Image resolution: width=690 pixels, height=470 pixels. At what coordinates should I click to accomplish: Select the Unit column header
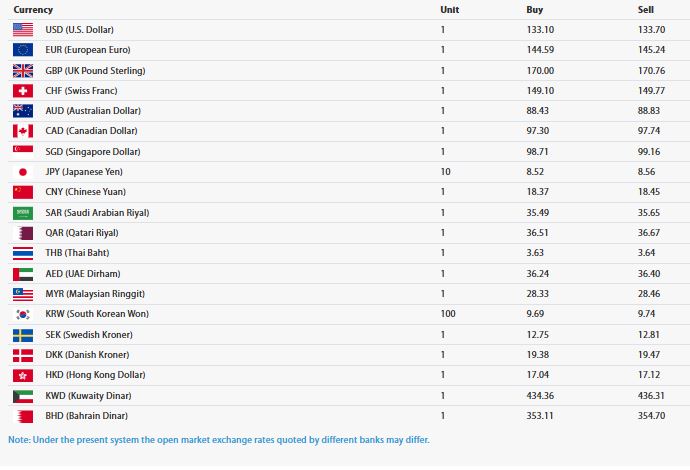coord(450,10)
